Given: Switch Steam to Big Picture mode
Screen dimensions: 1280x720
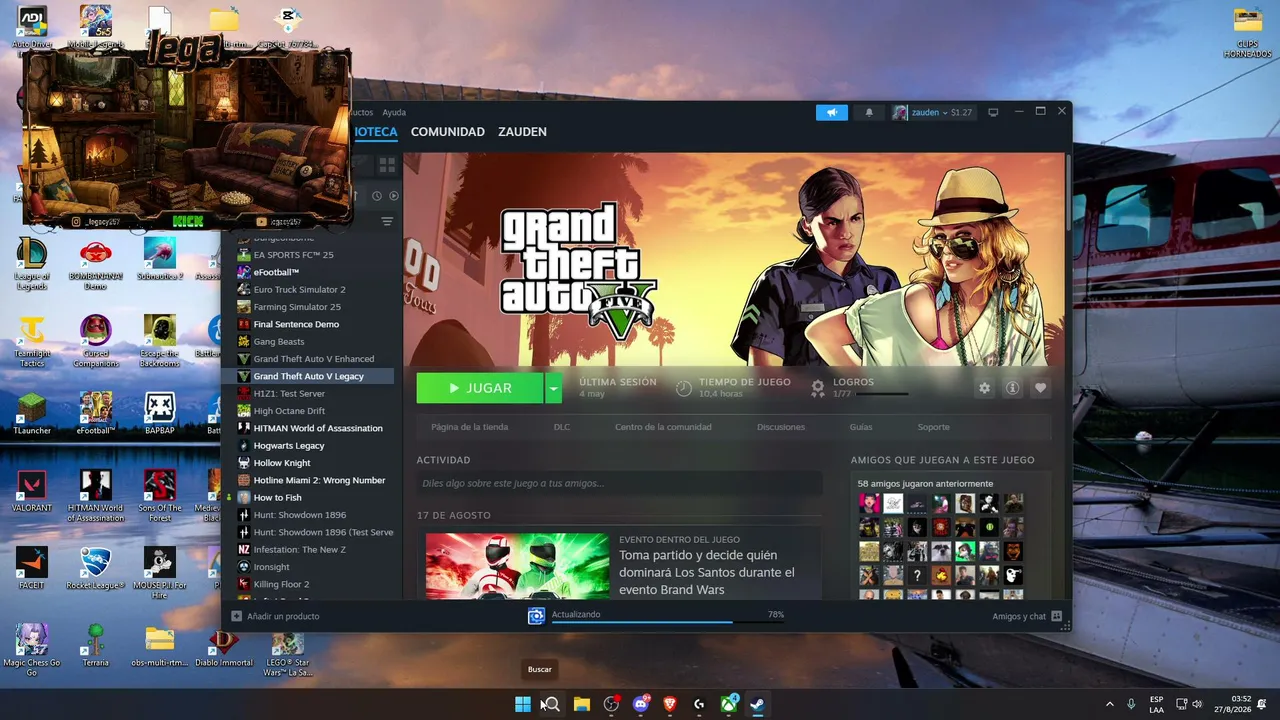Looking at the screenshot, I should (993, 112).
